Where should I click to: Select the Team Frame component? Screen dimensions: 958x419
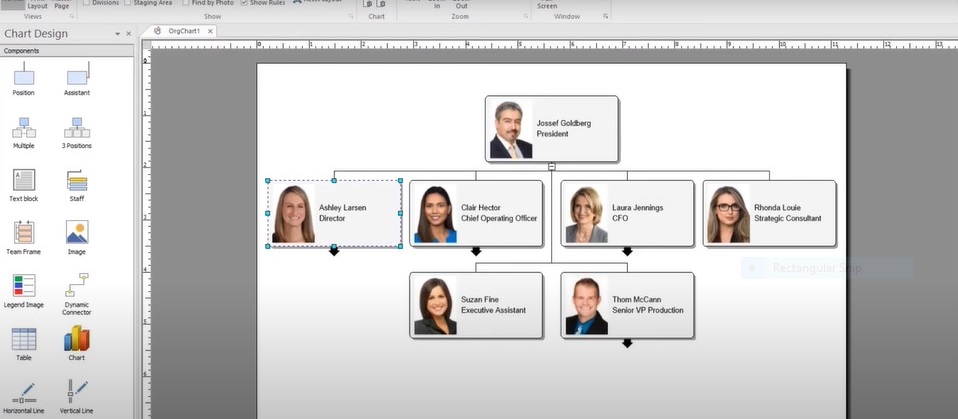pyautogui.click(x=23, y=235)
